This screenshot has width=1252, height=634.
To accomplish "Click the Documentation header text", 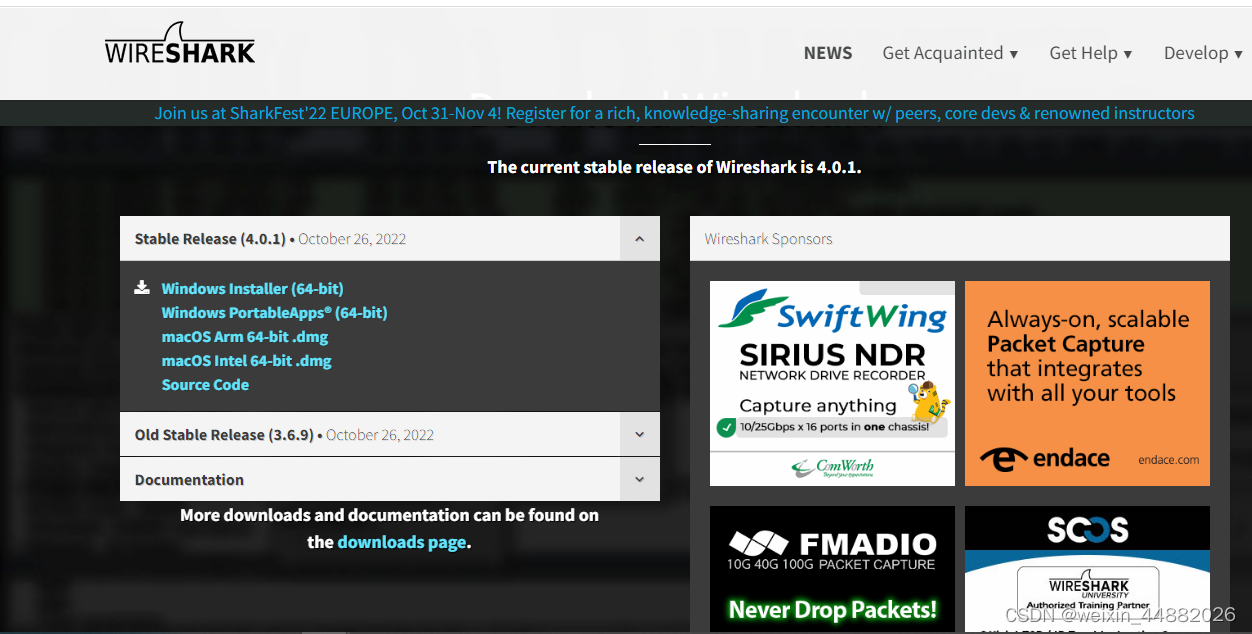I will (189, 480).
